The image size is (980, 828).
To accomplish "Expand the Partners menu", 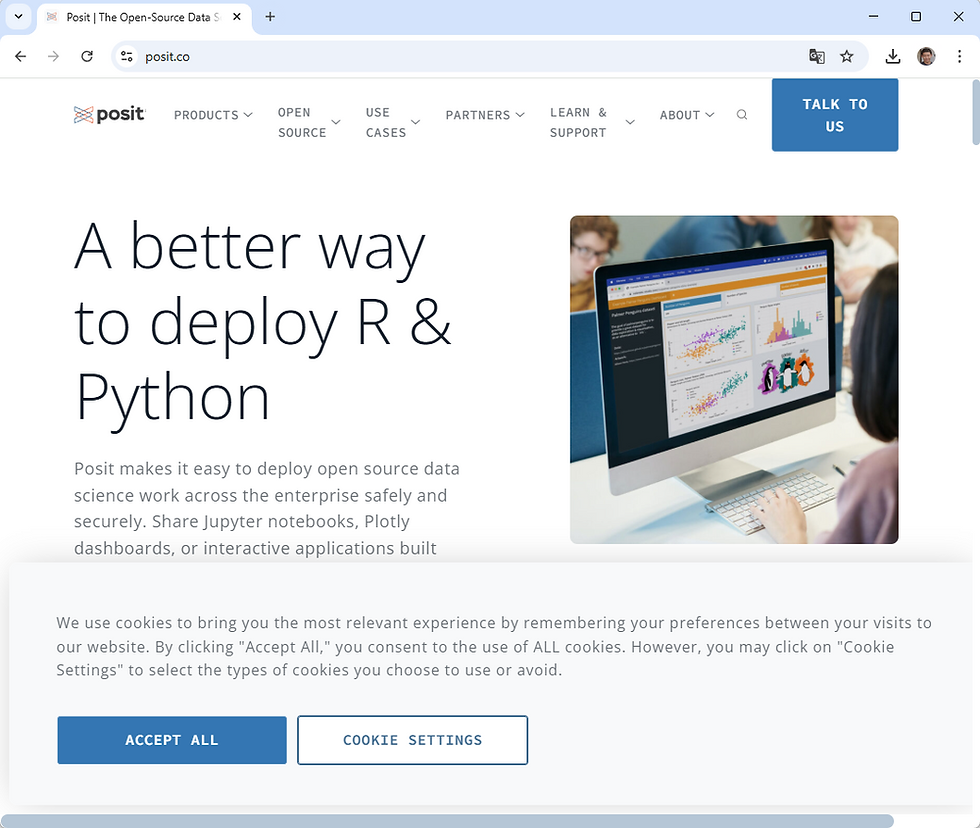I will [485, 115].
